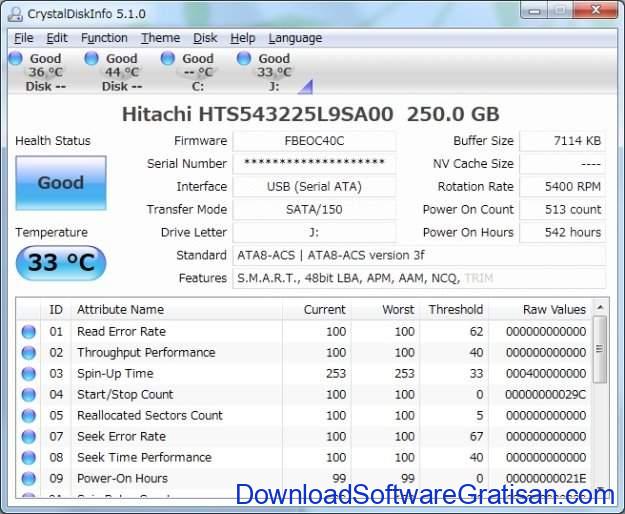Open the Theme menu
The width and height of the screenshot is (625, 514).
[x=160, y=38]
